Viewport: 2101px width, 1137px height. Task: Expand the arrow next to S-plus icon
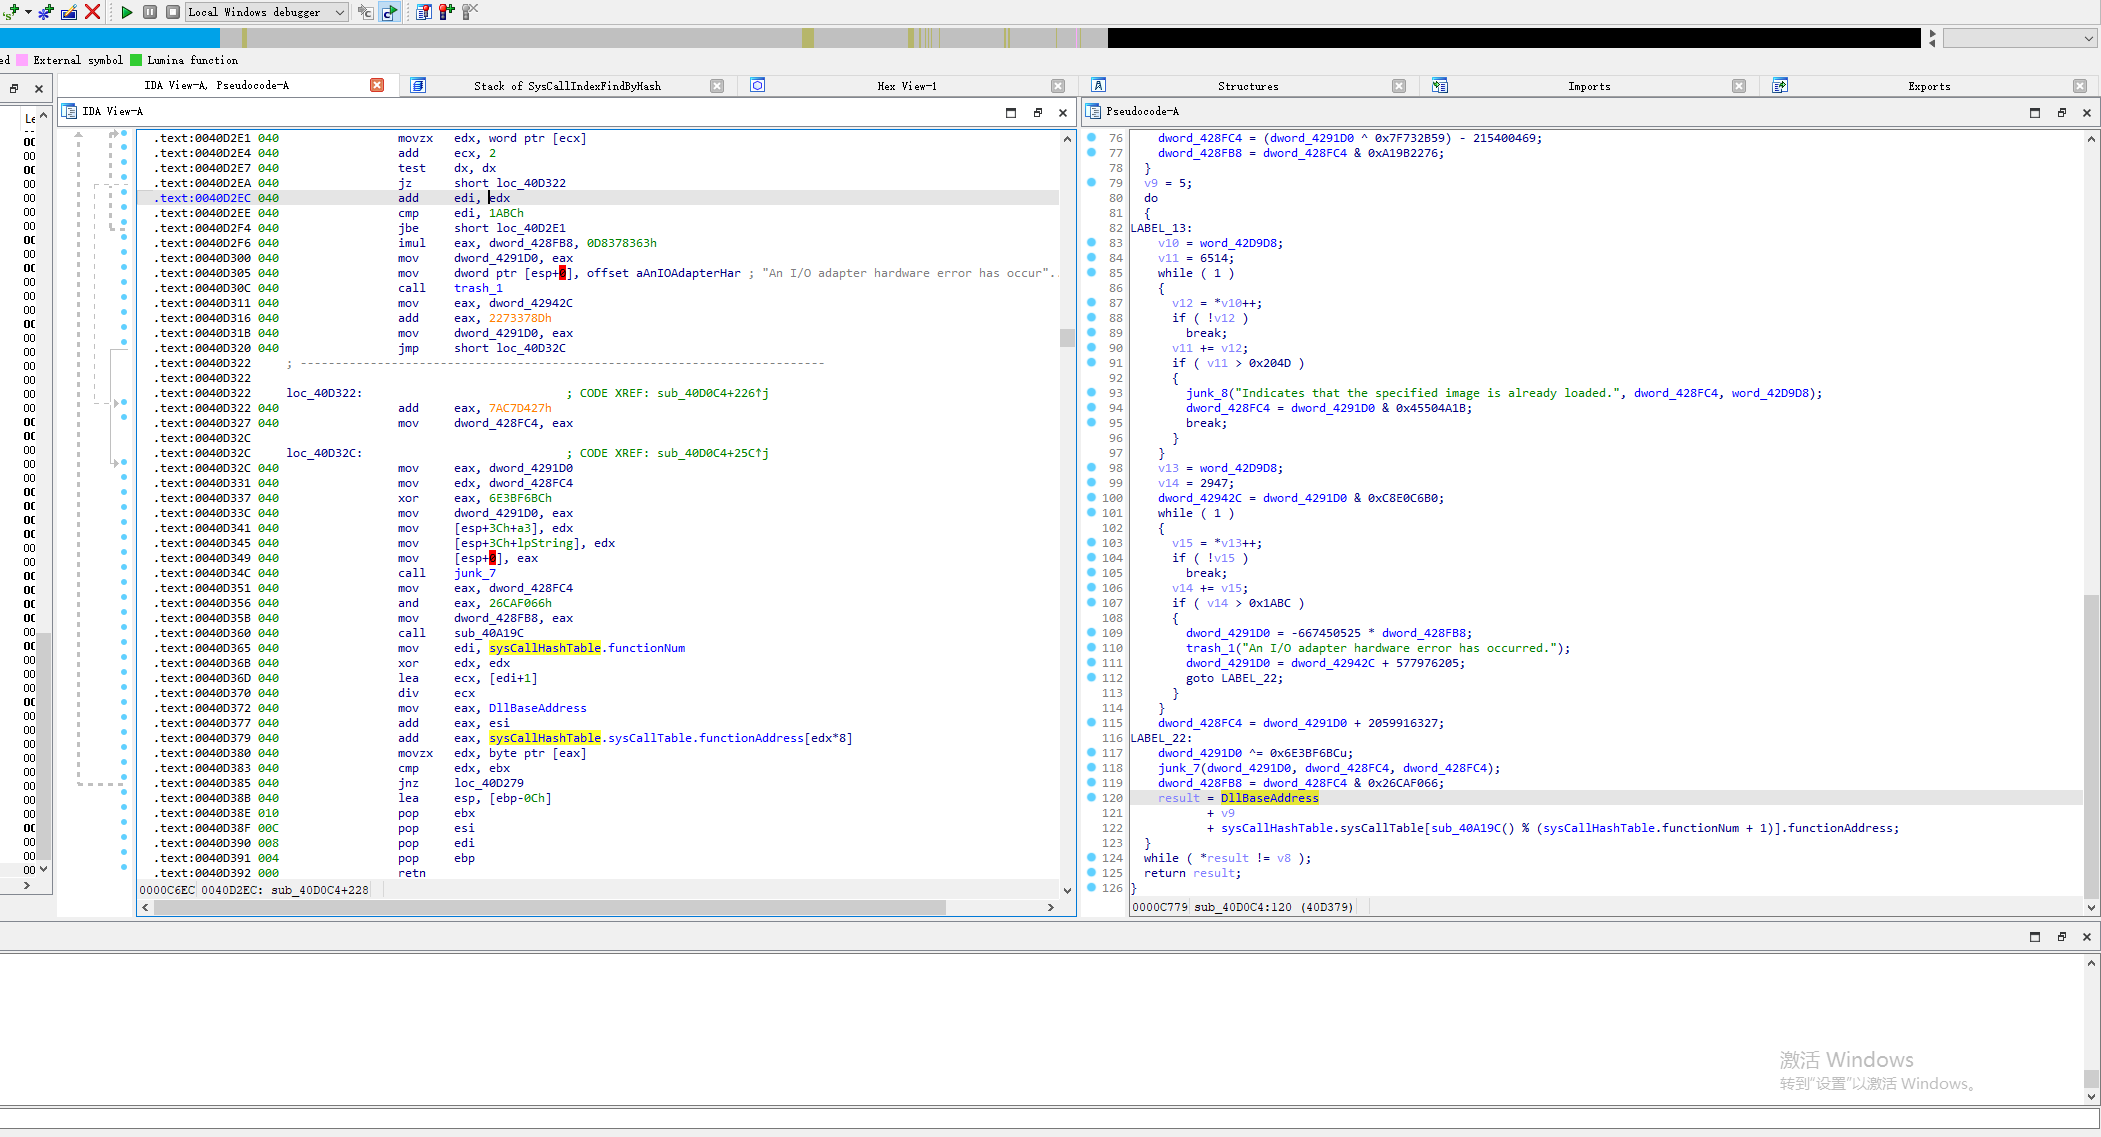28,12
